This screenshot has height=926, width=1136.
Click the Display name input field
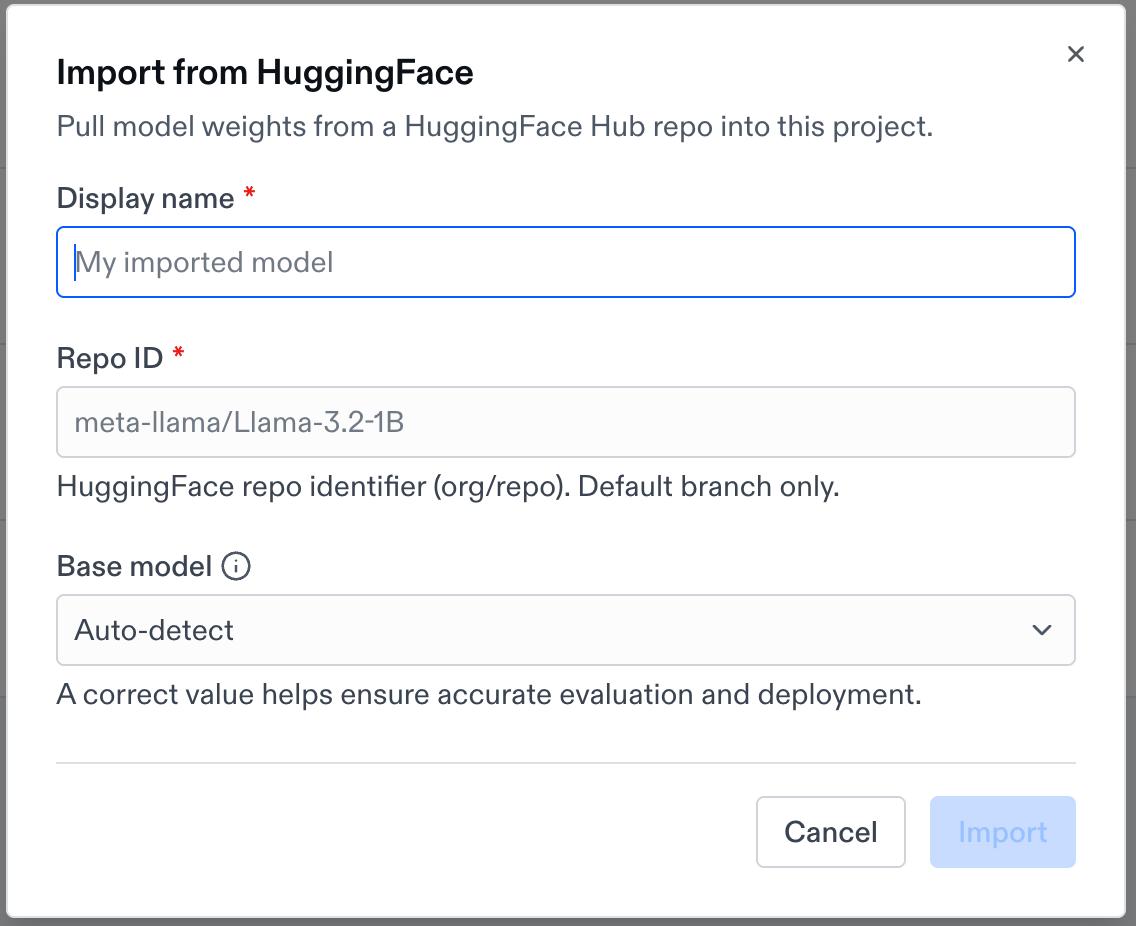pos(566,262)
